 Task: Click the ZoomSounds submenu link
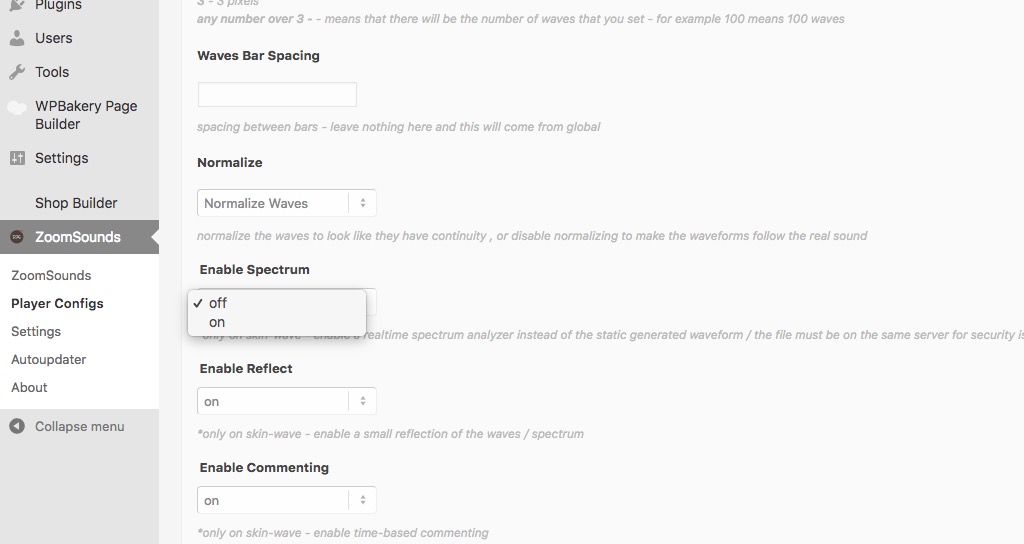(51, 276)
